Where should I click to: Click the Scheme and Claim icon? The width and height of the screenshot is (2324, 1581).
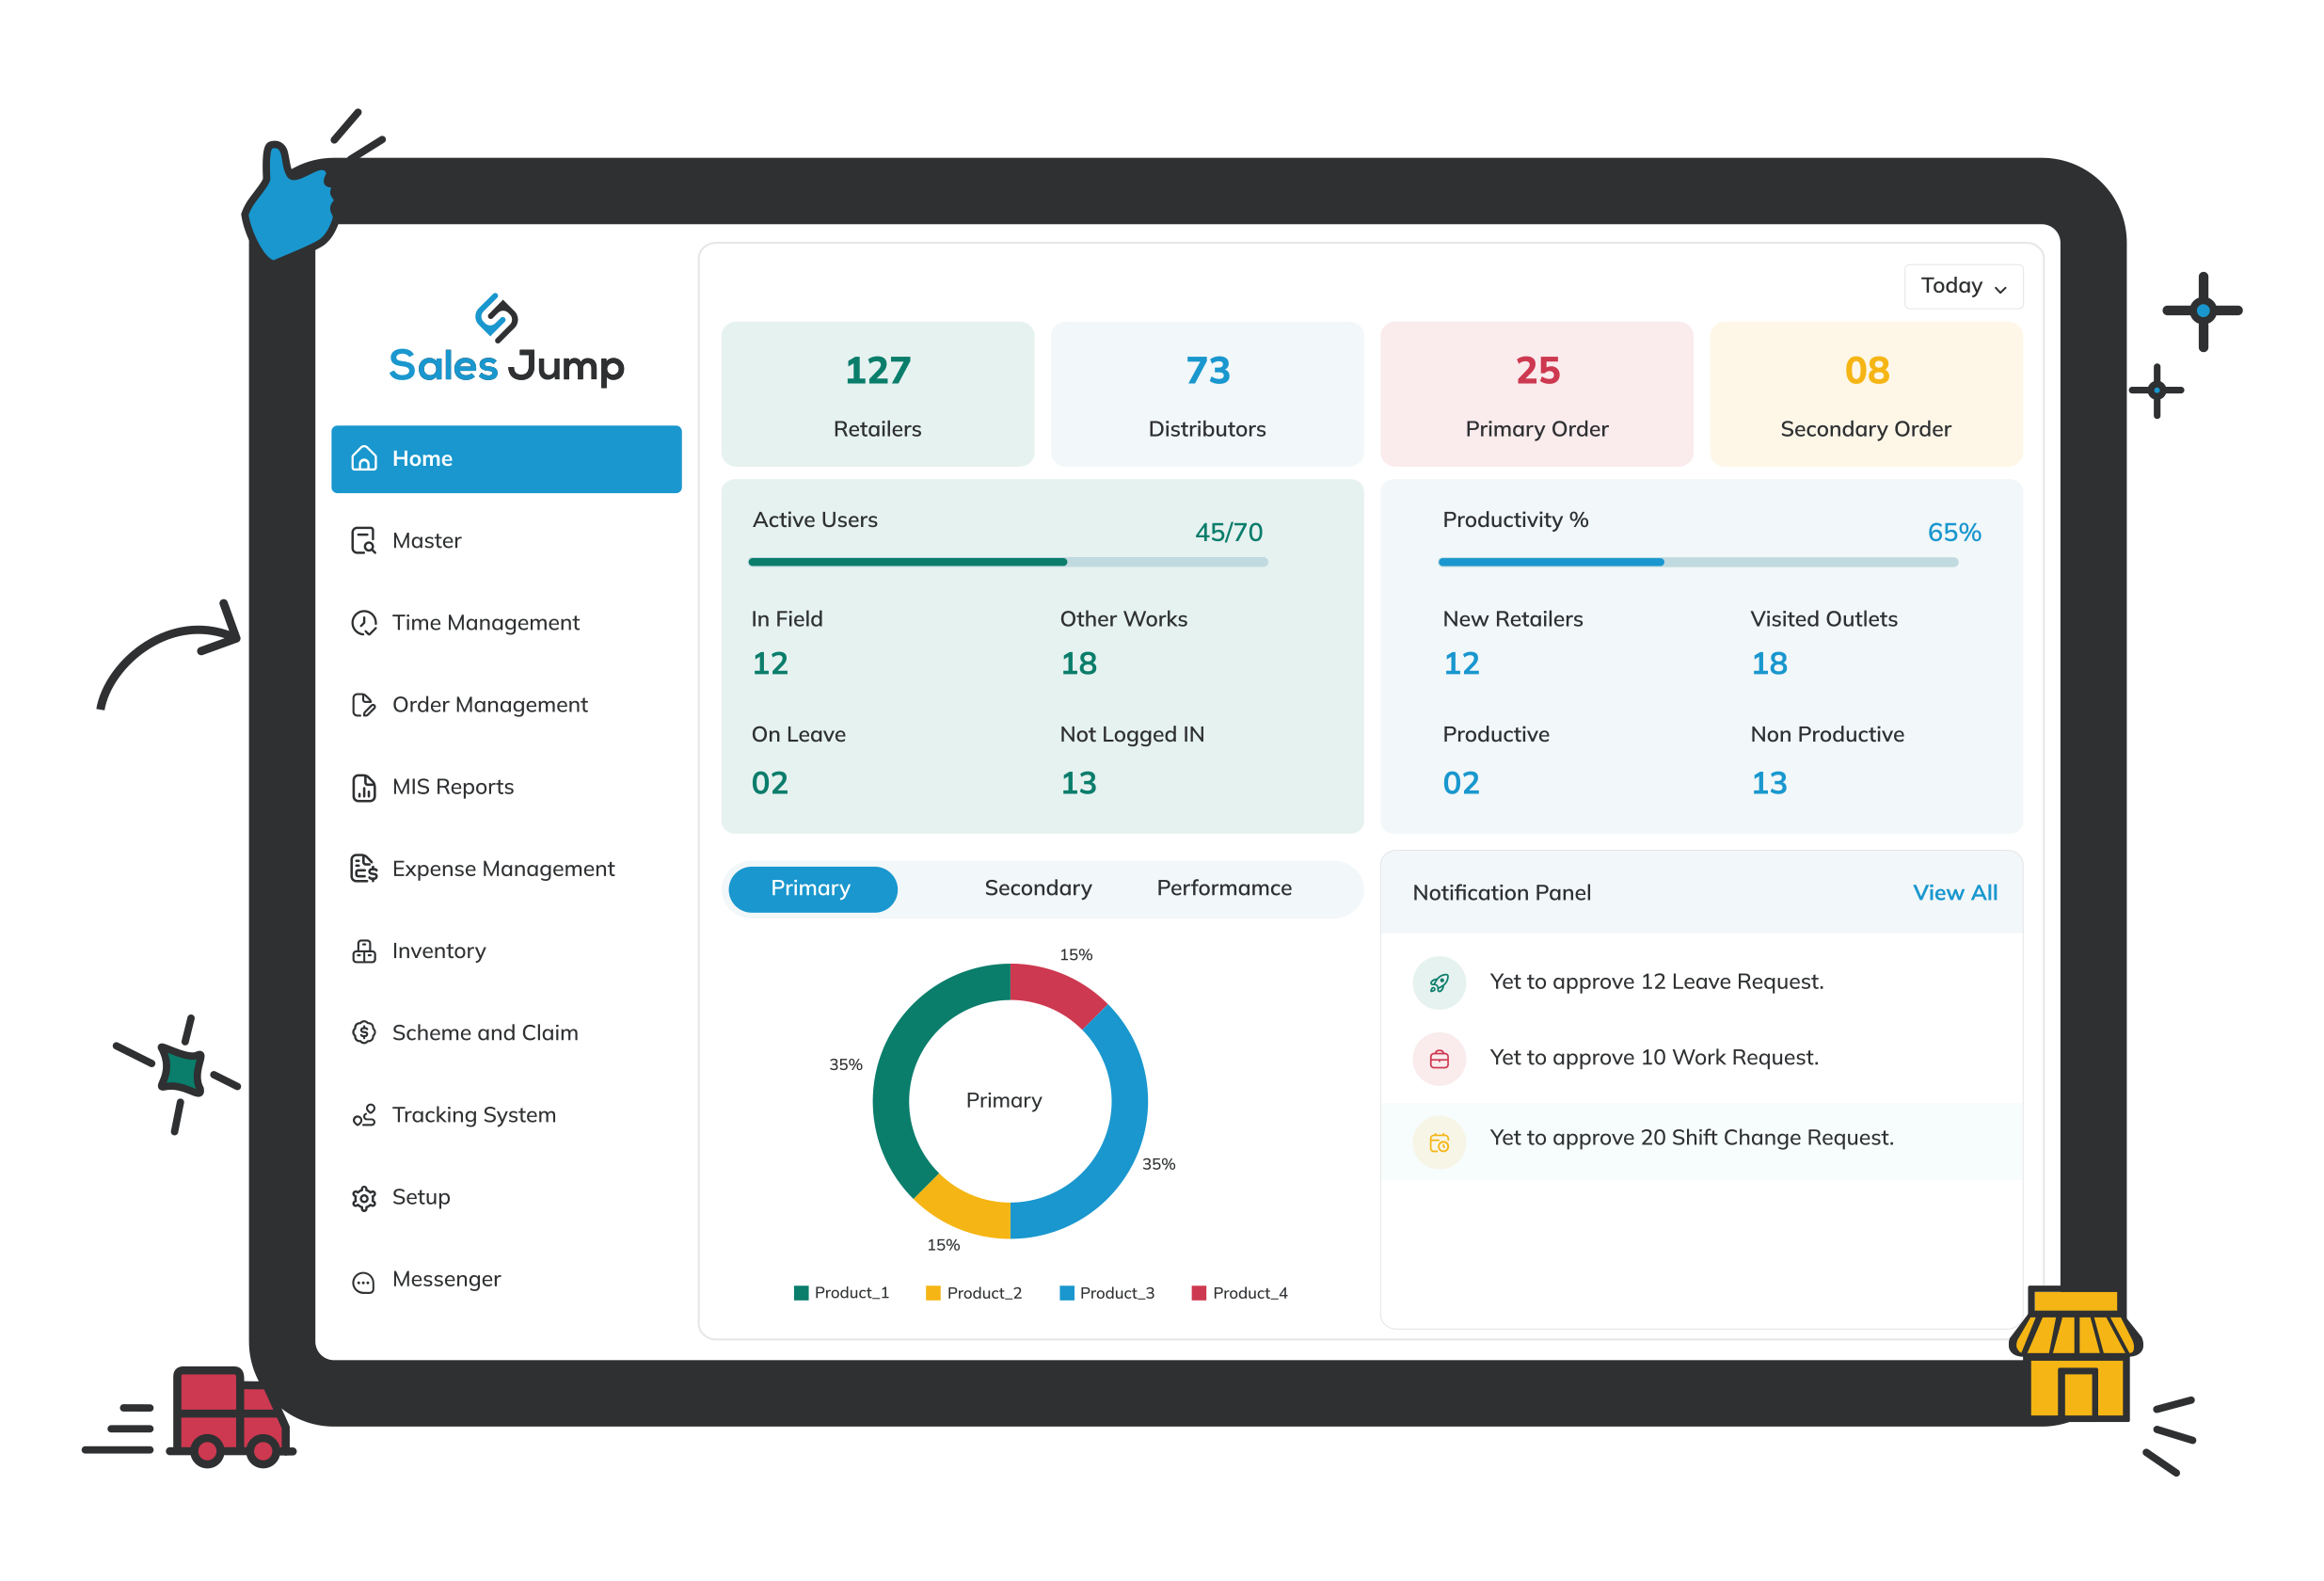click(x=364, y=1033)
